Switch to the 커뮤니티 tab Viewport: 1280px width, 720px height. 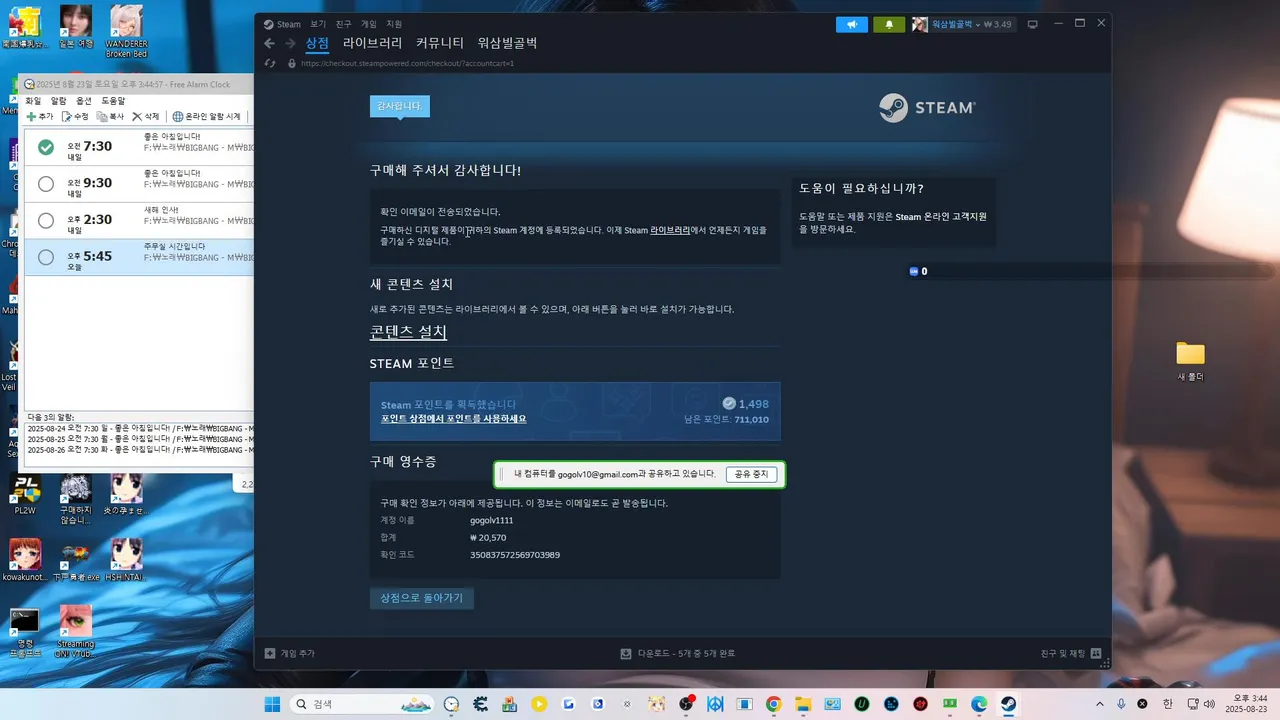tap(440, 43)
